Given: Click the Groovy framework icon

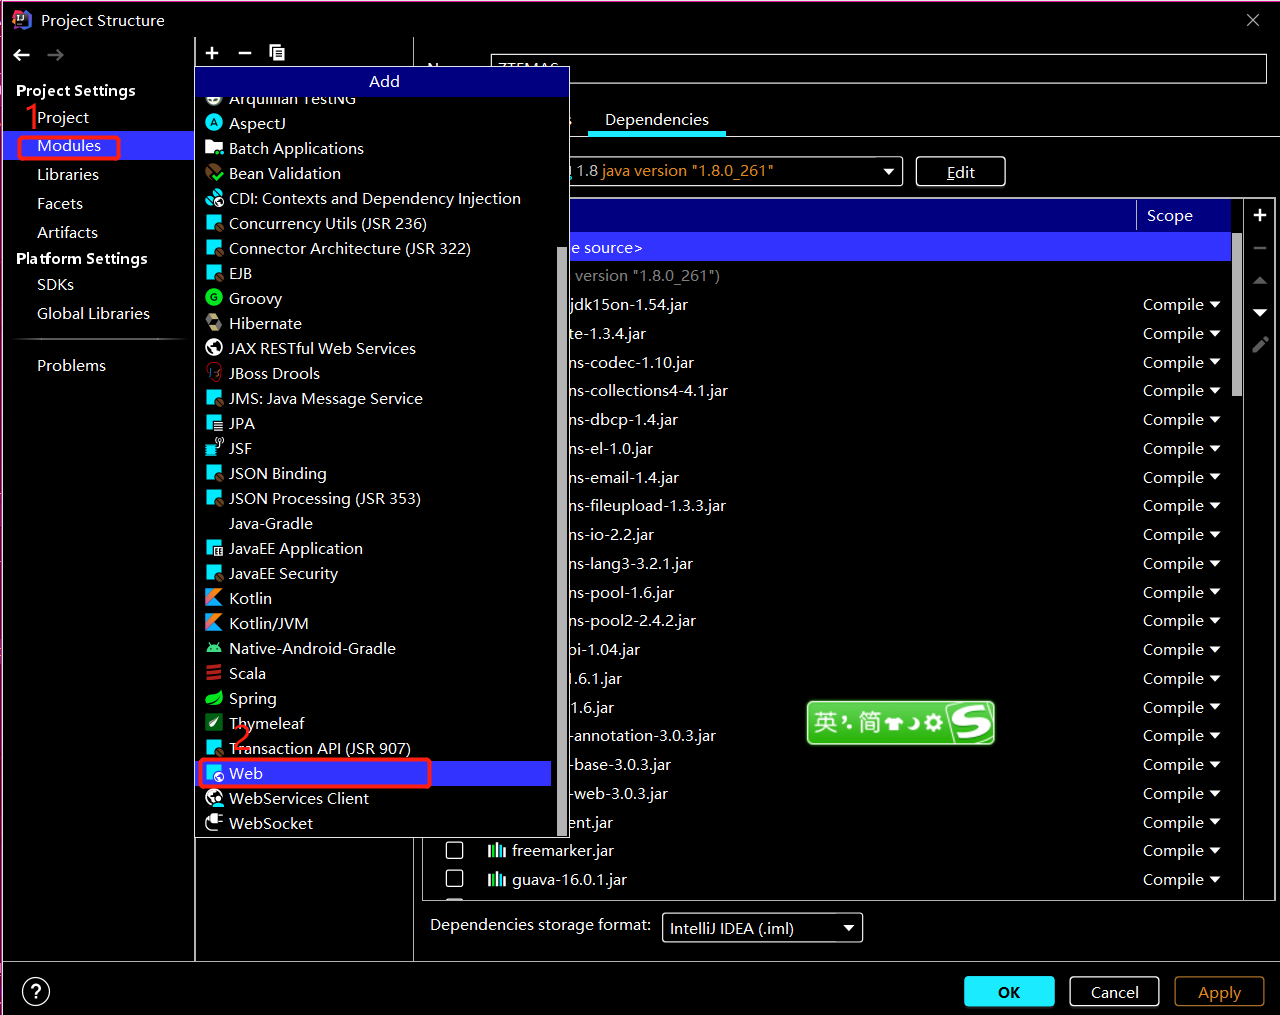Looking at the screenshot, I should [213, 298].
